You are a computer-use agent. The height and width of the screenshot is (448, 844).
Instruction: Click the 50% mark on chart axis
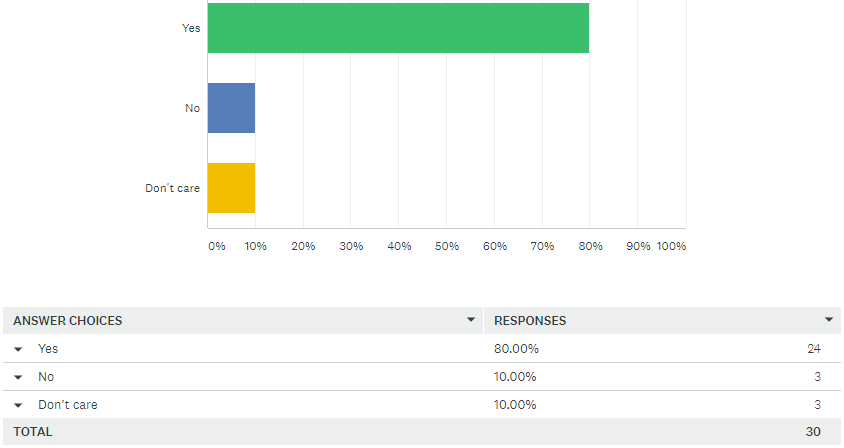pyautogui.click(x=446, y=246)
